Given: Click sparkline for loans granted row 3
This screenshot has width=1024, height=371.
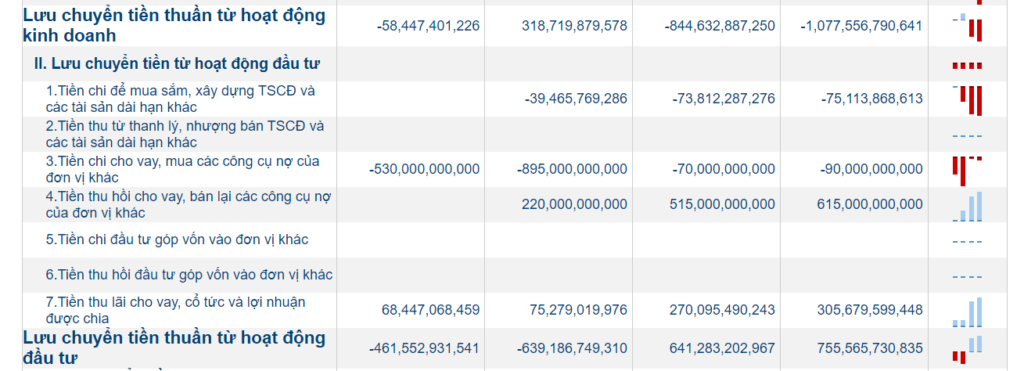Looking at the screenshot, I should 968,170.
